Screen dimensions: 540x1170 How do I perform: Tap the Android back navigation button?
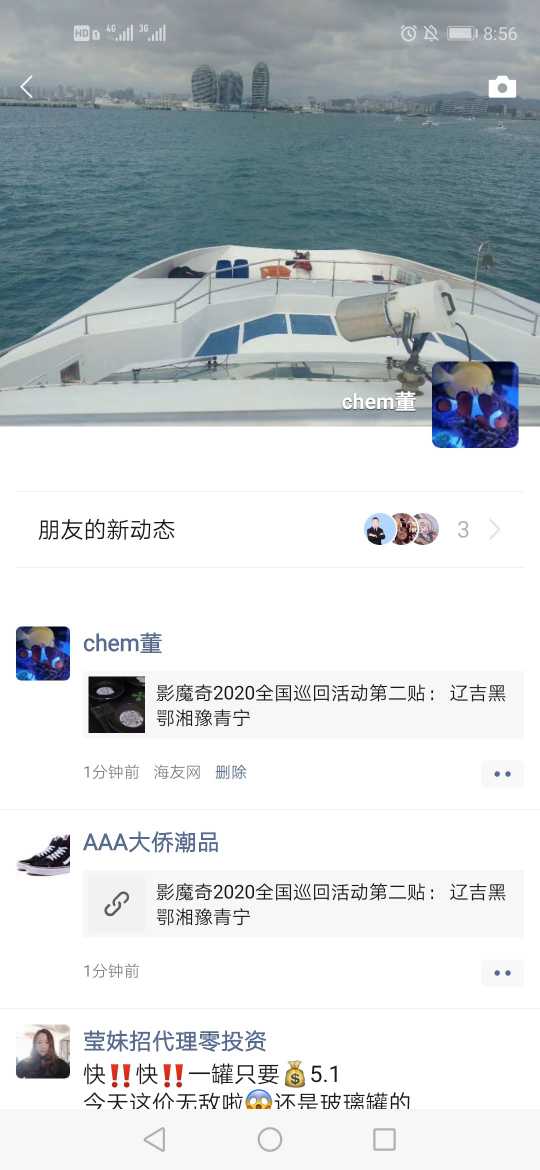tap(154, 1139)
